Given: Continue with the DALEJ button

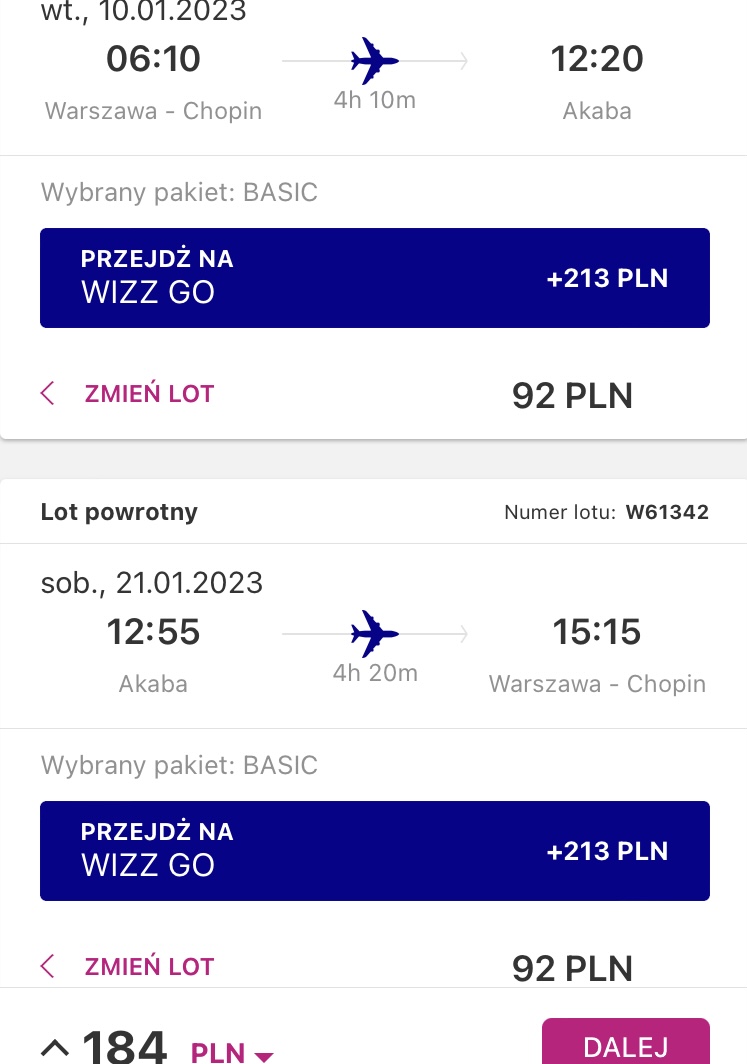Looking at the screenshot, I should coord(626,1042).
